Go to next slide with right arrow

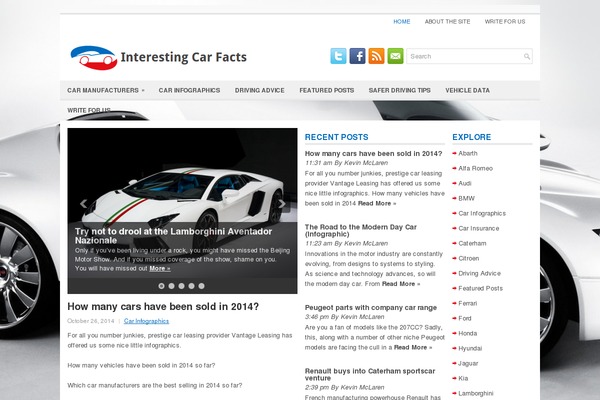click(282, 204)
